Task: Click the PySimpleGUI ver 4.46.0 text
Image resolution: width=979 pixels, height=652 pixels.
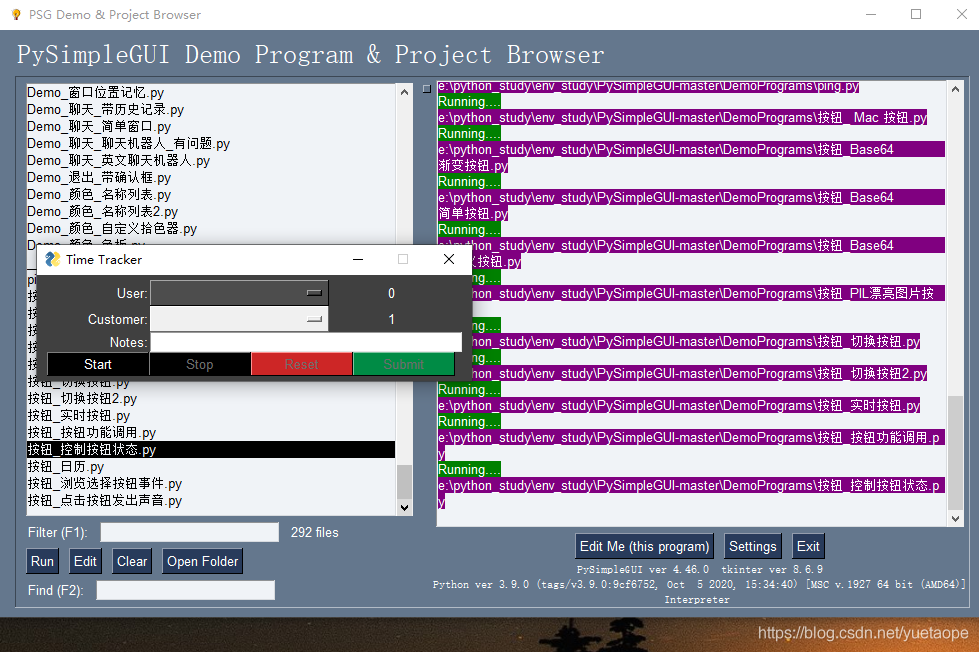Action: coord(642,569)
